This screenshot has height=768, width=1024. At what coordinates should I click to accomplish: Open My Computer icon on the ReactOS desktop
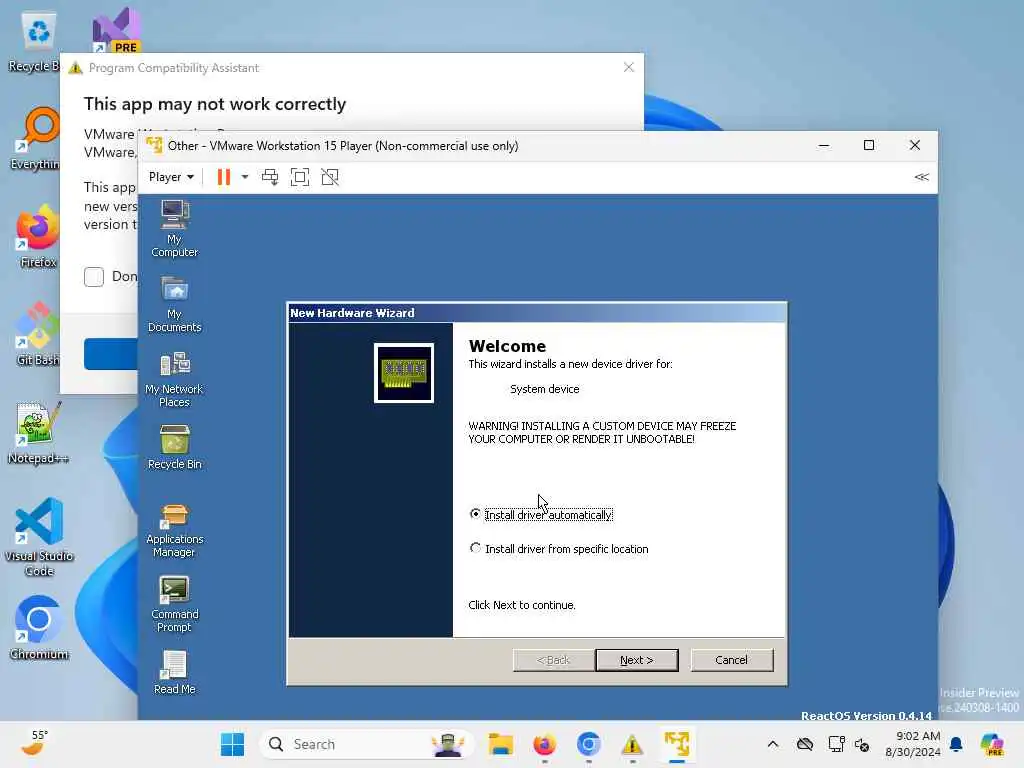tap(174, 229)
